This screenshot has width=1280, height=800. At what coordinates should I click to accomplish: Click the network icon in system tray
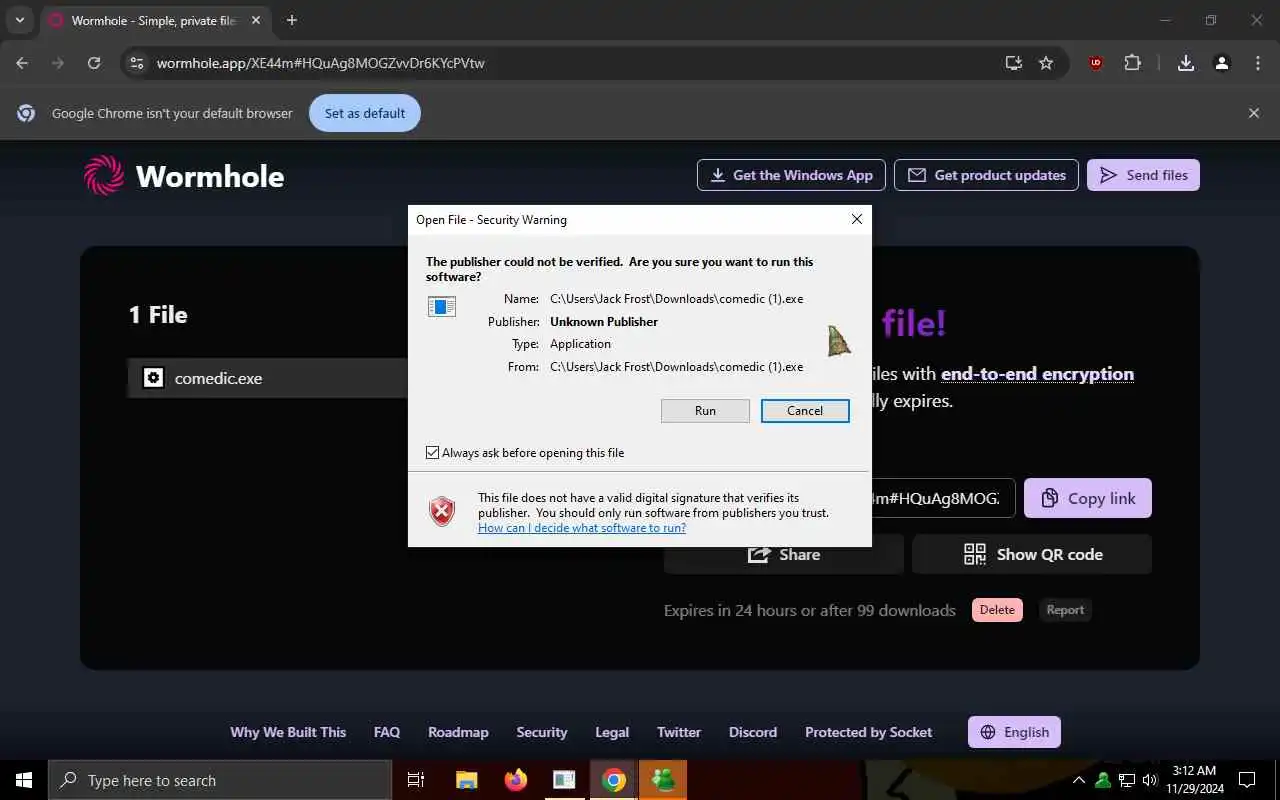pyautogui.click(x=1126, y=780)
